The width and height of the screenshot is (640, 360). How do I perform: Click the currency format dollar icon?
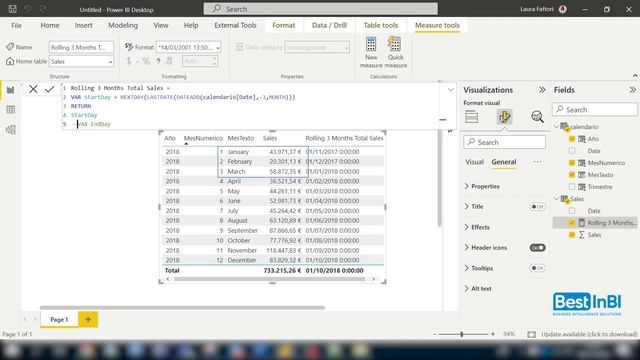129,61
